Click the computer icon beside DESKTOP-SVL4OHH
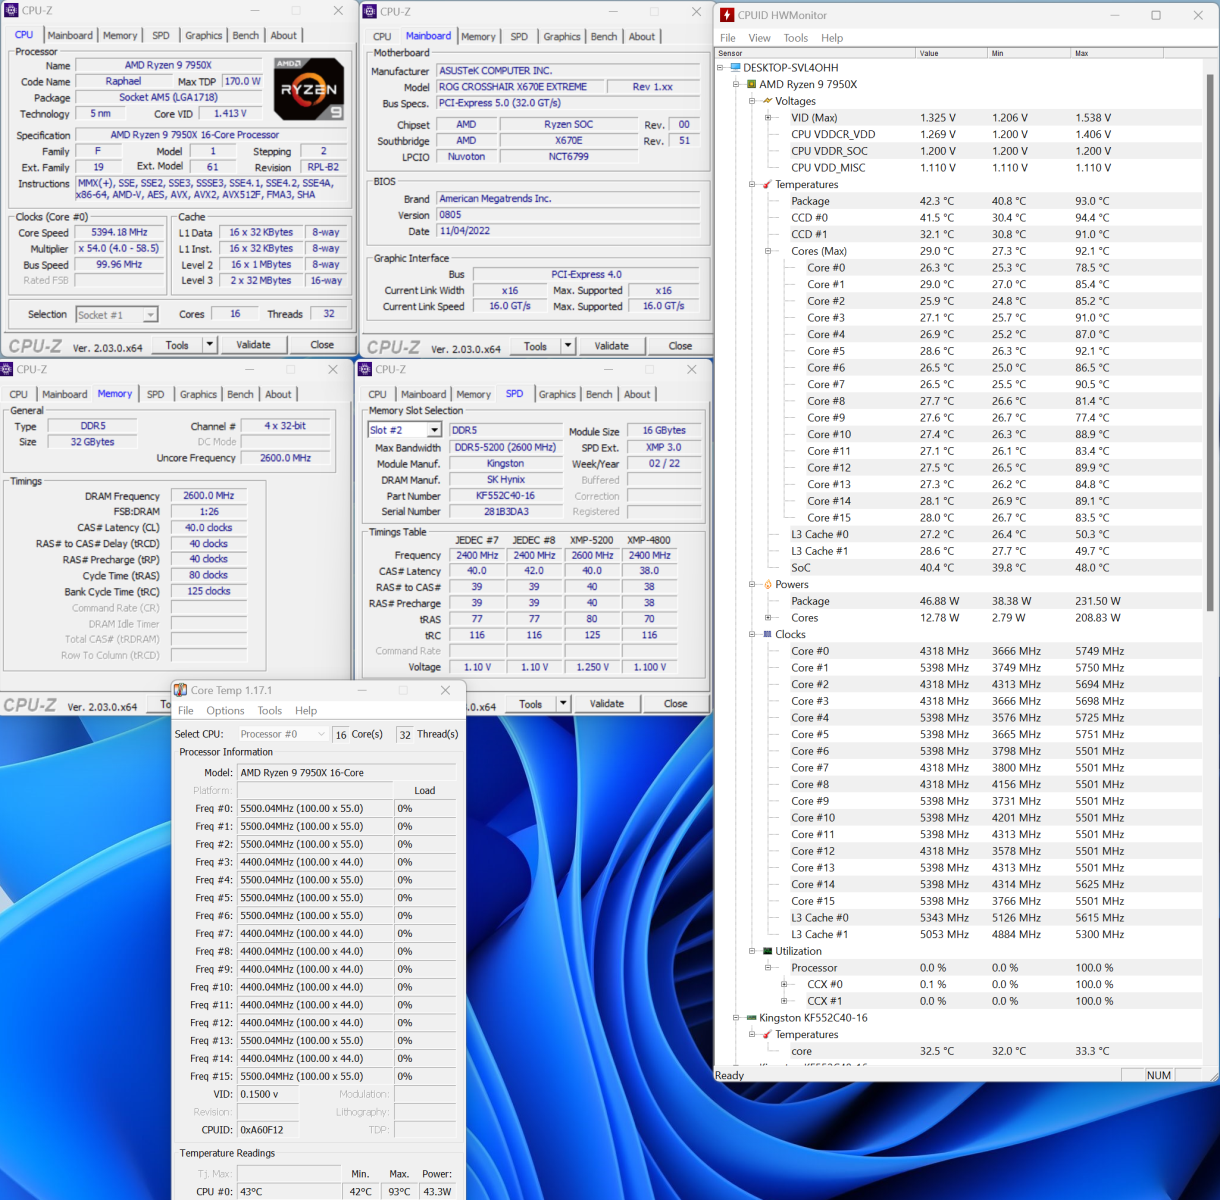The height and width of the screenshot is (1200, 1220). (735, 68)
